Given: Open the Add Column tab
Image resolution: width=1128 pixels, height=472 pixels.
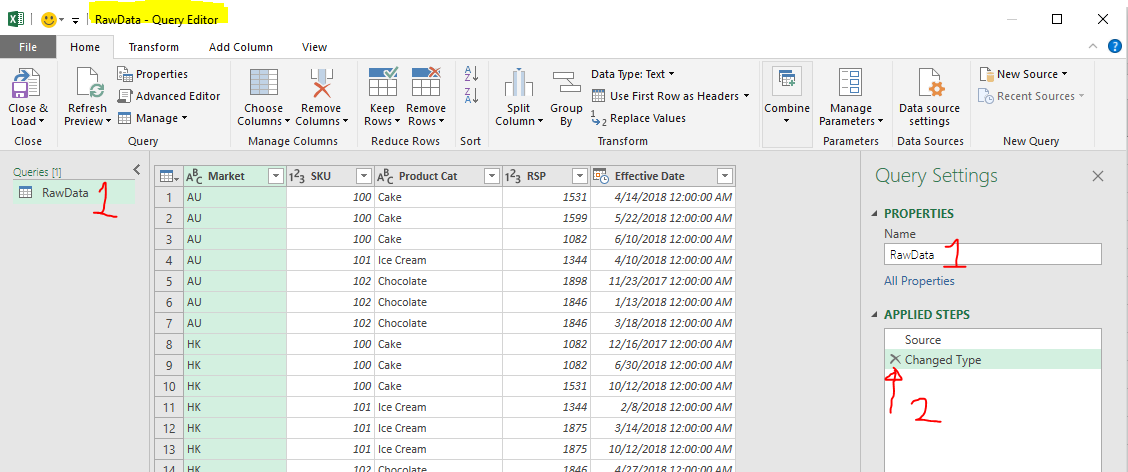Looking at the screenshot, I should tap(240, 47).
